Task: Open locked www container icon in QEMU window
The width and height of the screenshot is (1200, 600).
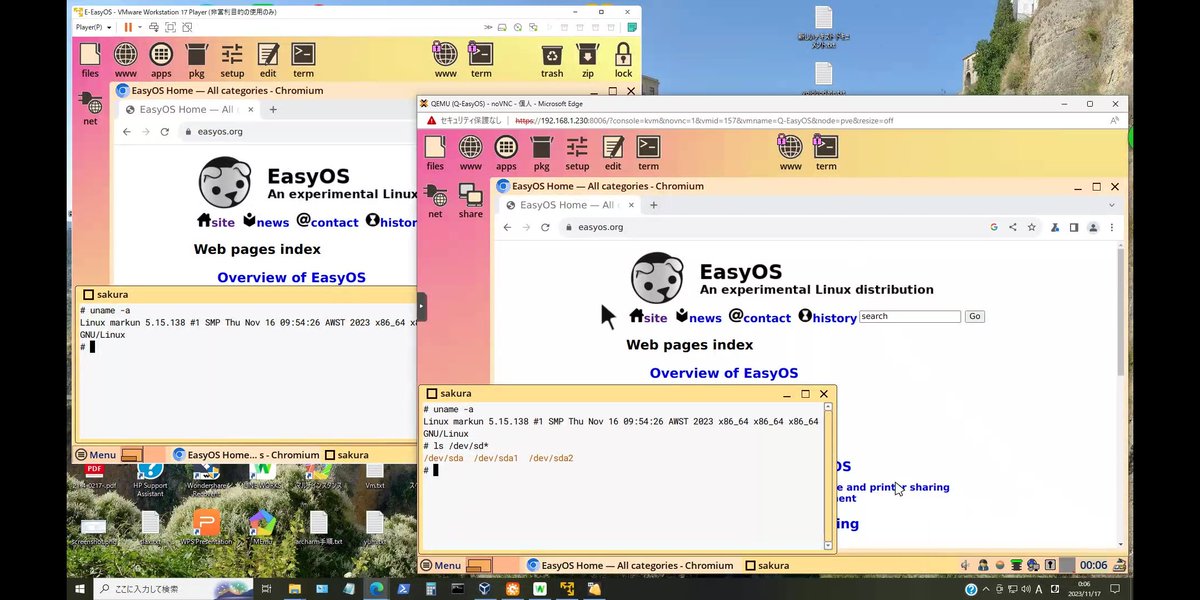Action: [x=790, y=153]
